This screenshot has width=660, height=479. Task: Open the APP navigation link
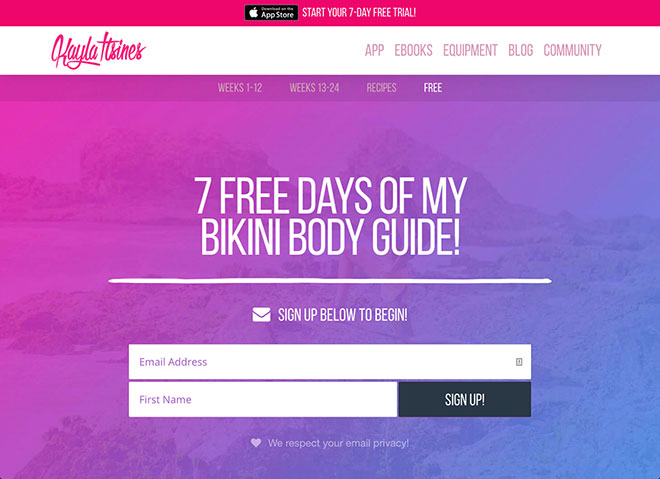click(x=374, y=51)
